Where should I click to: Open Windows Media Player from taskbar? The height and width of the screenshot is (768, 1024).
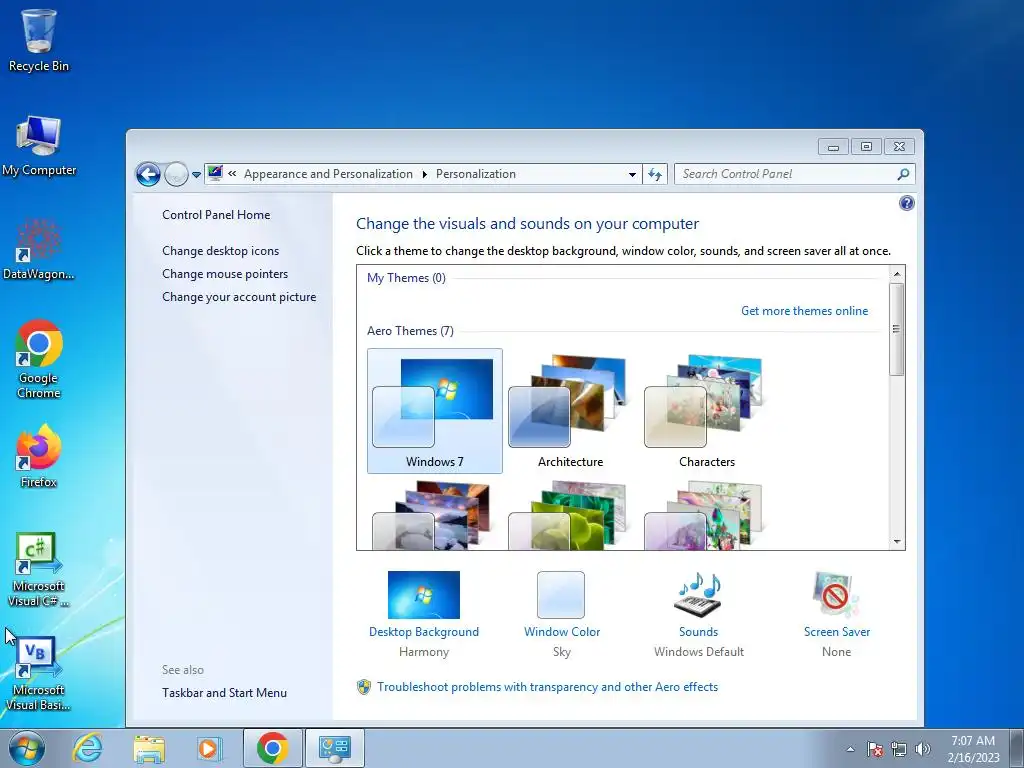click(209, 748)
